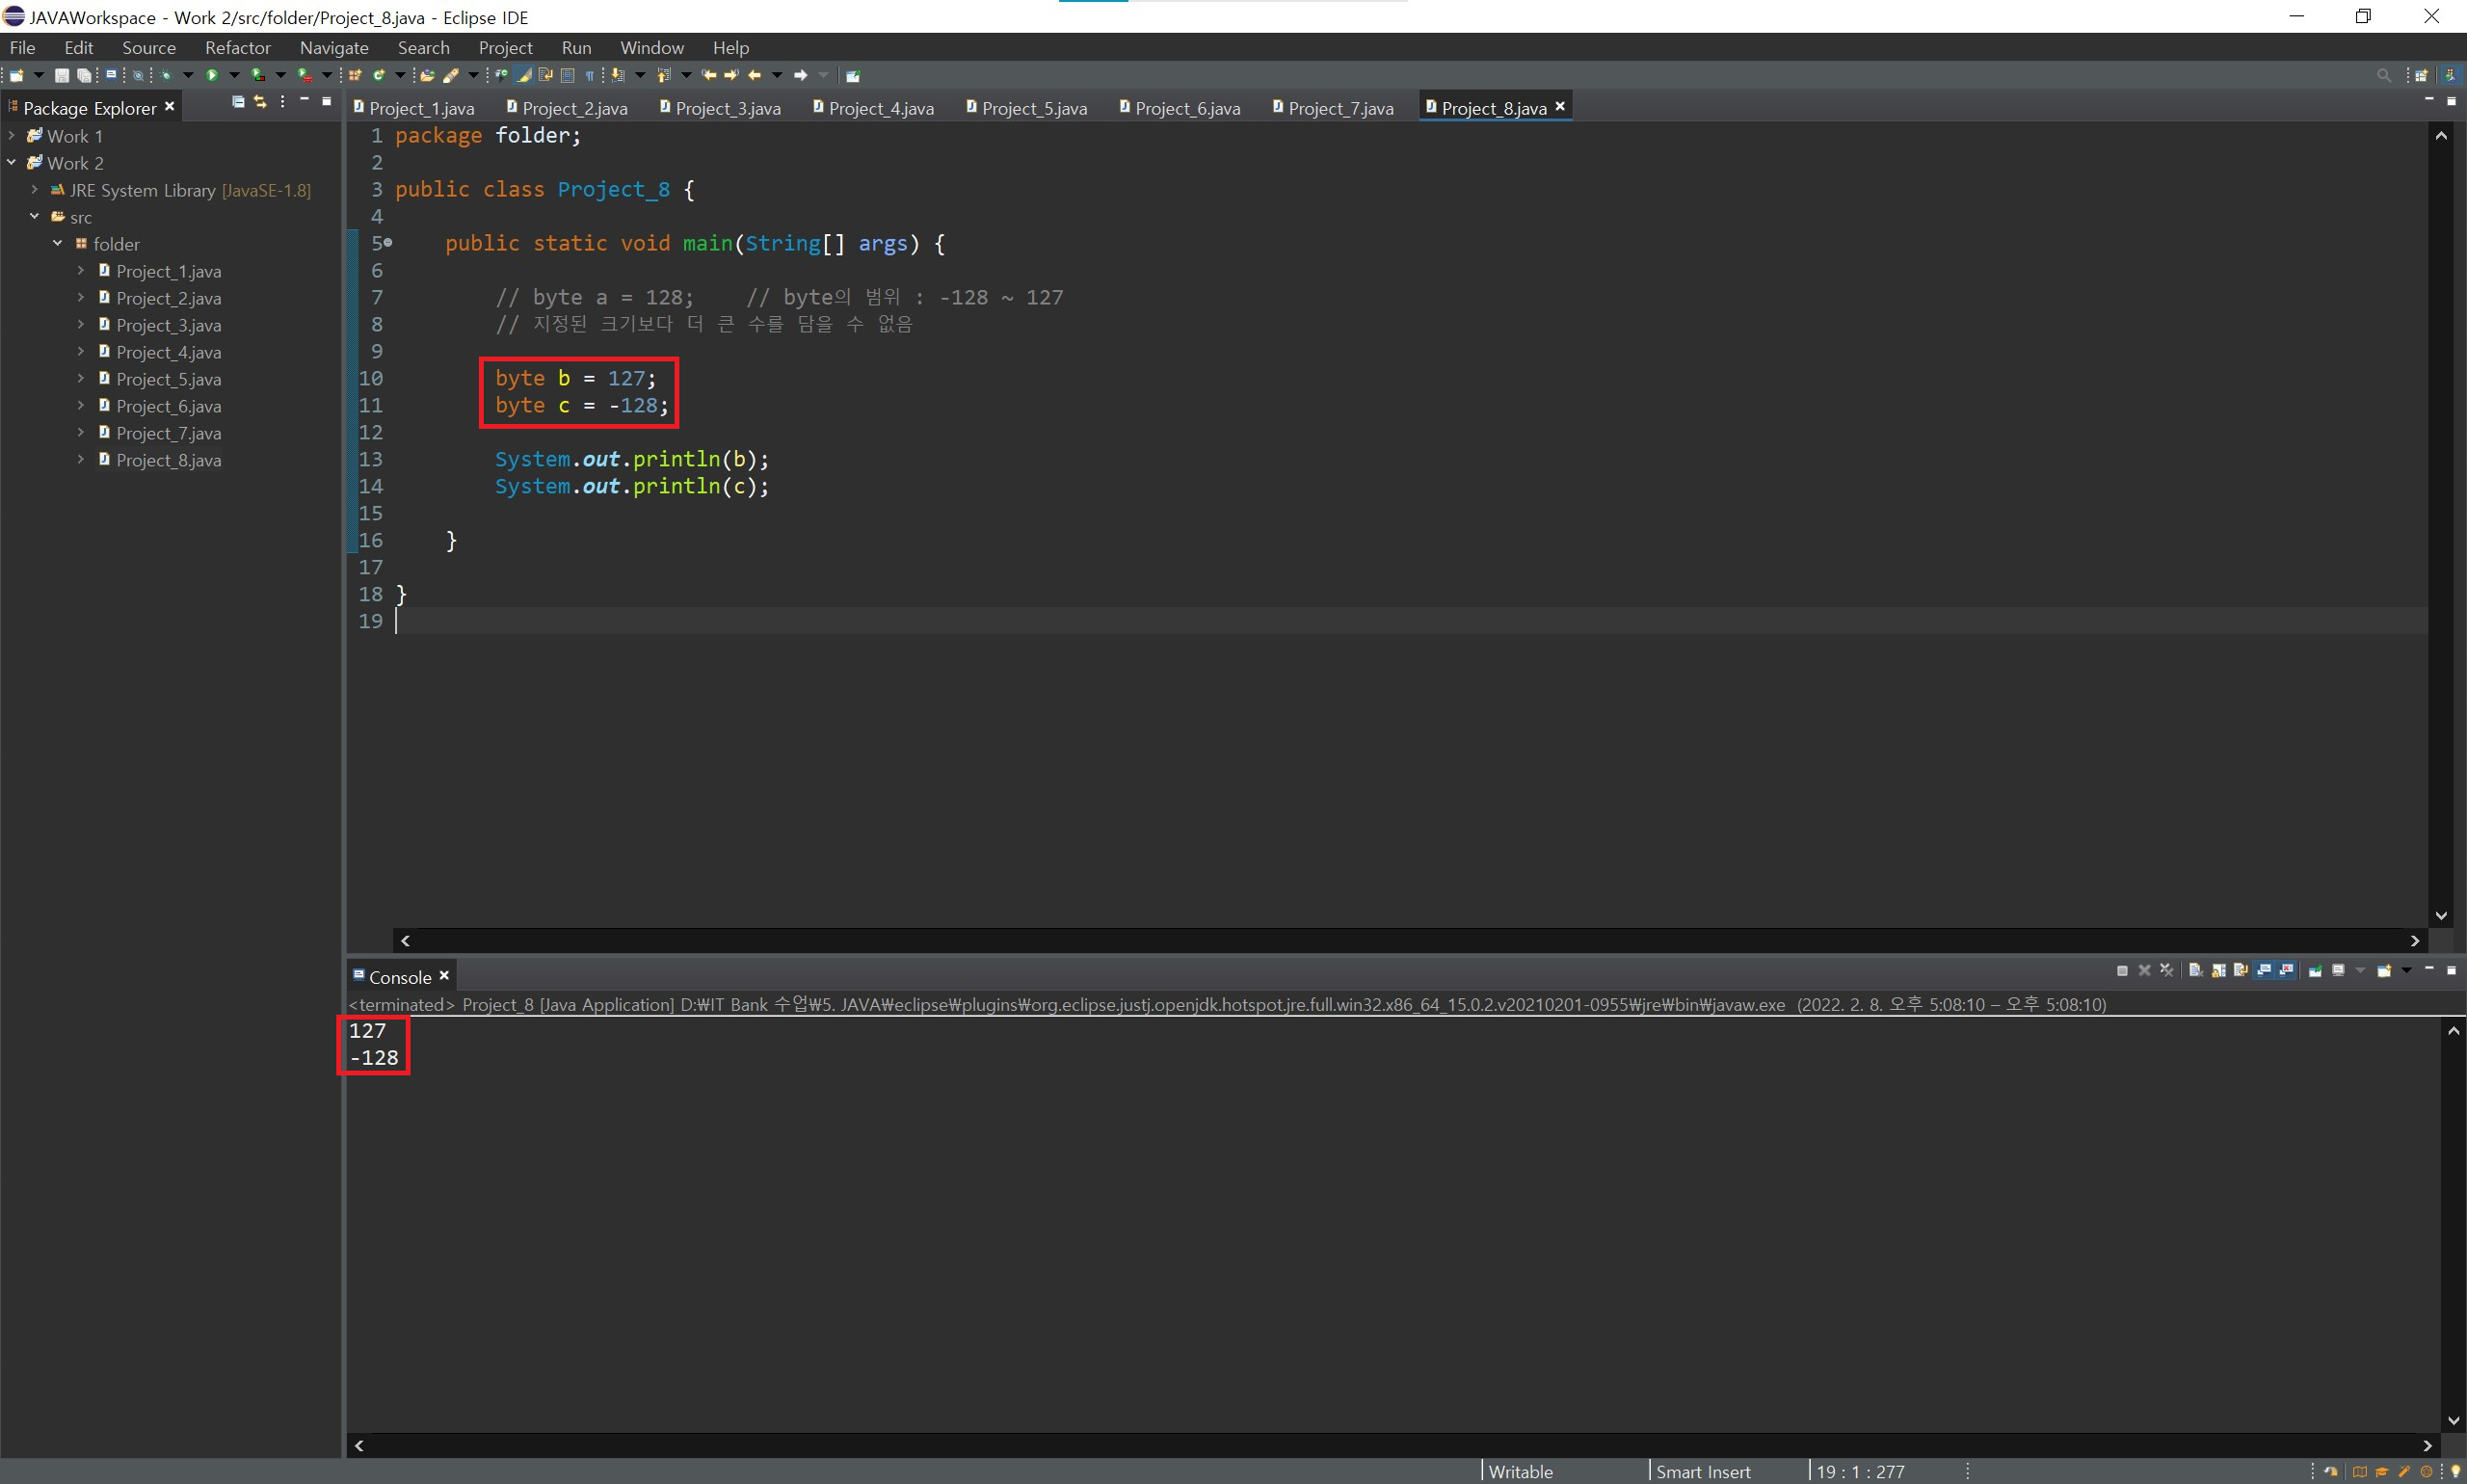The width and height of the screenshot is (2467, 1484).
Task: Click the Run (green play) toolbar icon
Action: point(212,75)
